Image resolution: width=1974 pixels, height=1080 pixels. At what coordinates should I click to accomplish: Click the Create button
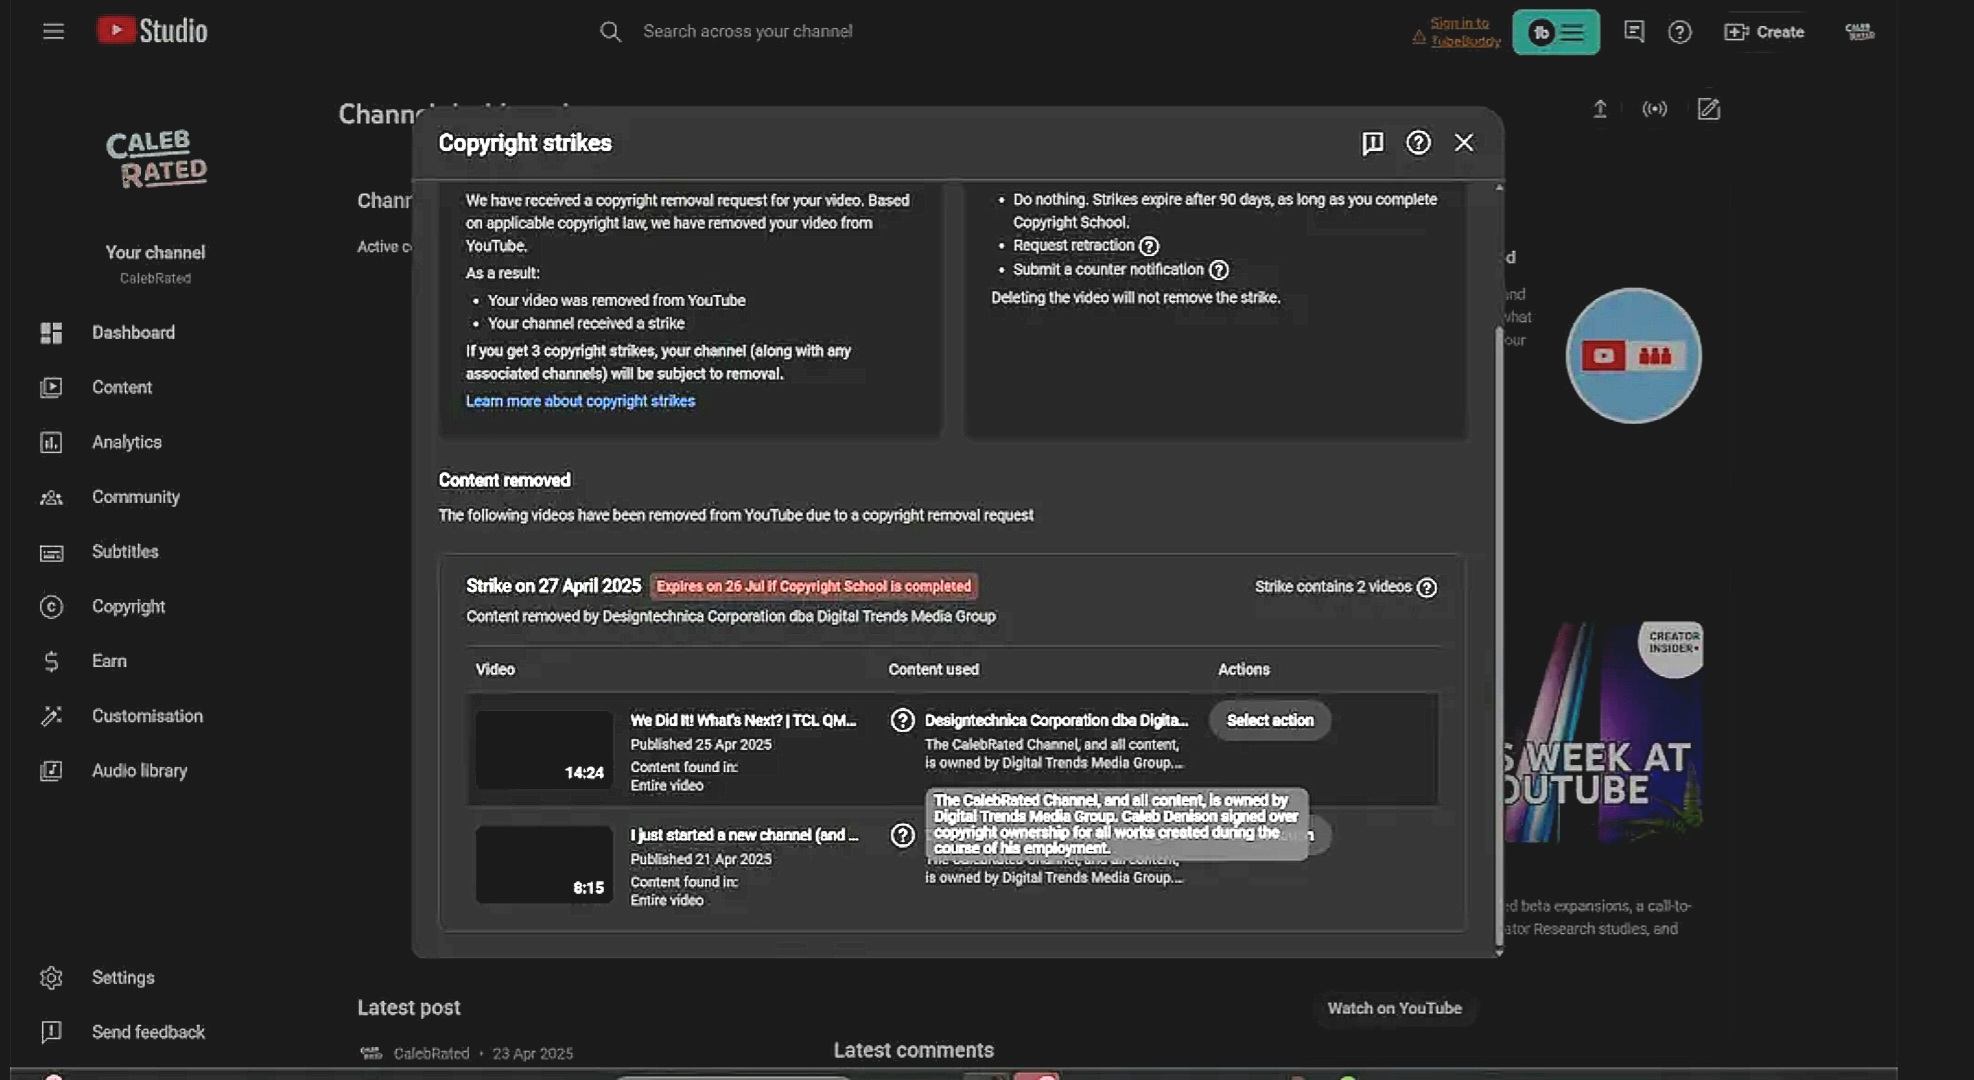(x=1764, y=32)
